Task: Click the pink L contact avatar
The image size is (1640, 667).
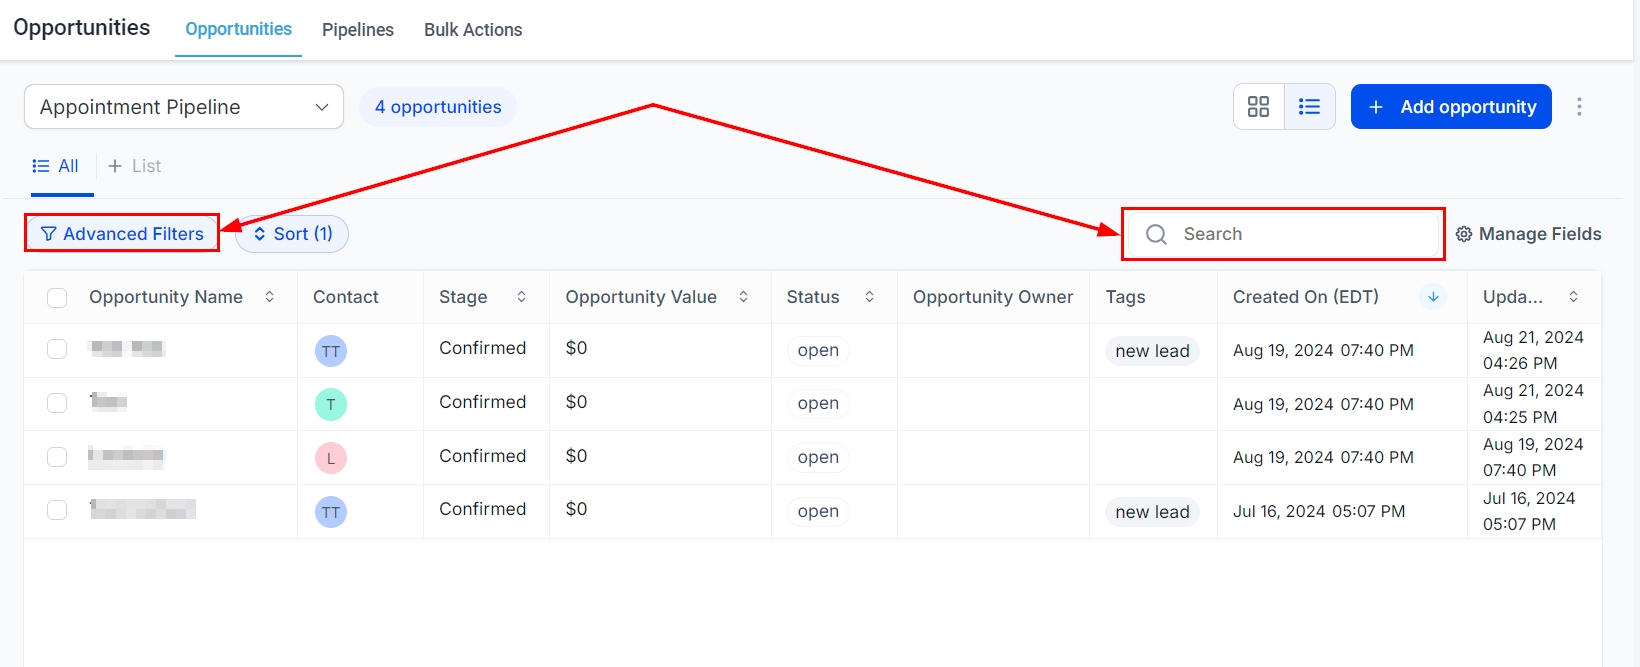Action: (331, 459)
